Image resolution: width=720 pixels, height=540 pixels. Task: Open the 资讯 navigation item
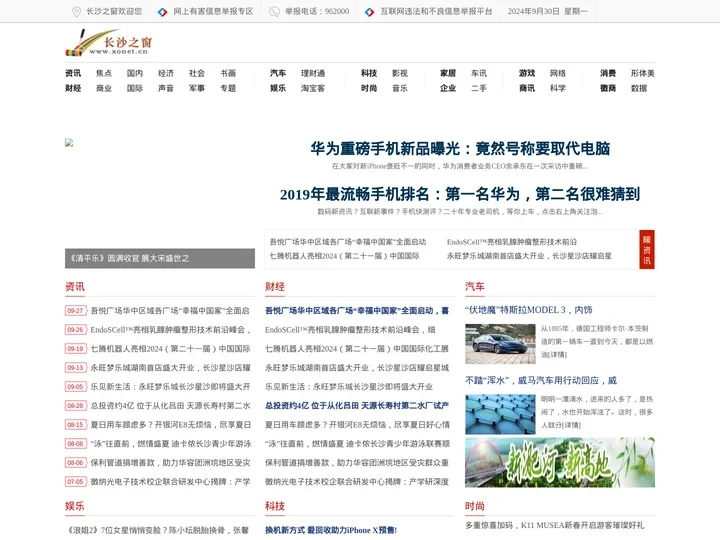[x=73, y=73]
